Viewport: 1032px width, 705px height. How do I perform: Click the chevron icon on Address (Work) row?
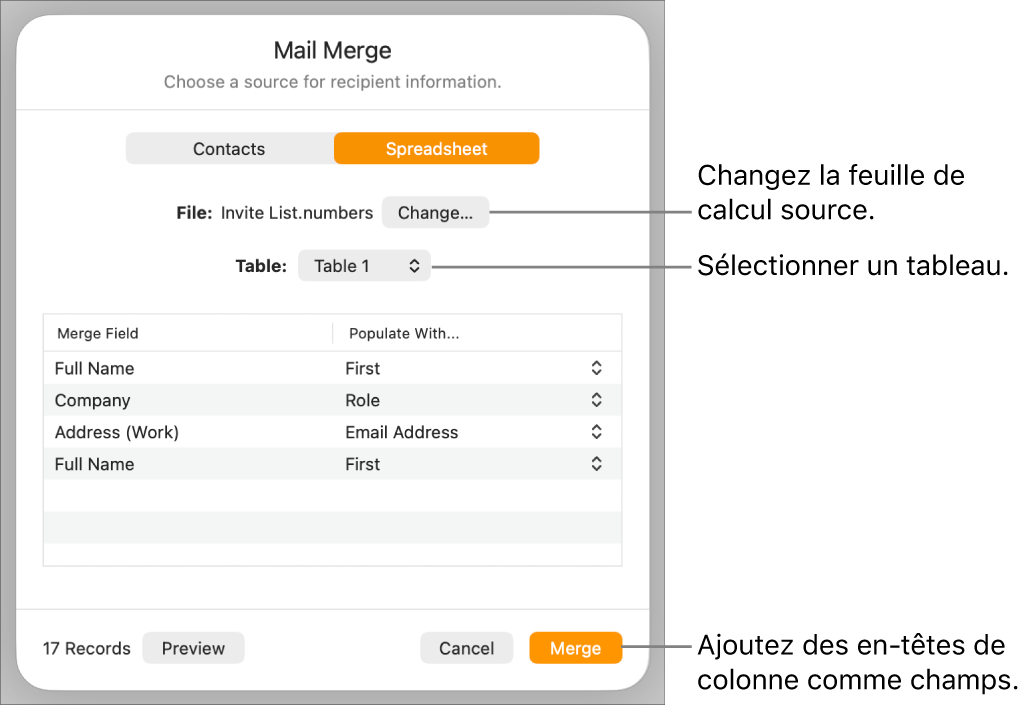point(596,432)
